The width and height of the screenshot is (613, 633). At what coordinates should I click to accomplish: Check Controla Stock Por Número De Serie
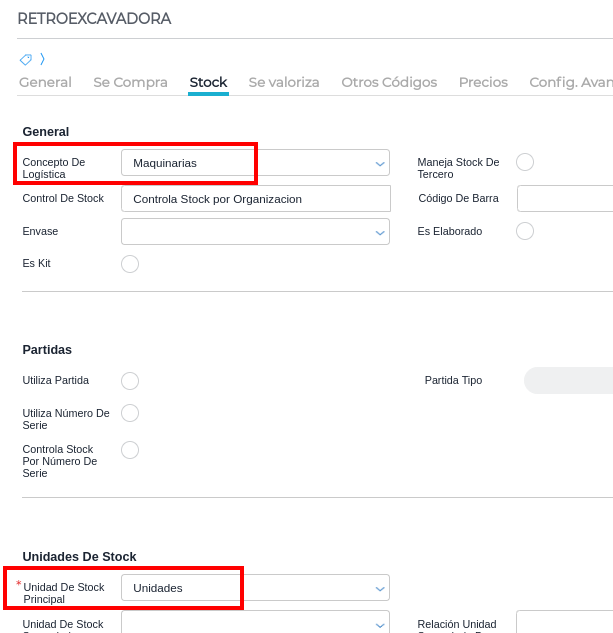tap(130, 450)
